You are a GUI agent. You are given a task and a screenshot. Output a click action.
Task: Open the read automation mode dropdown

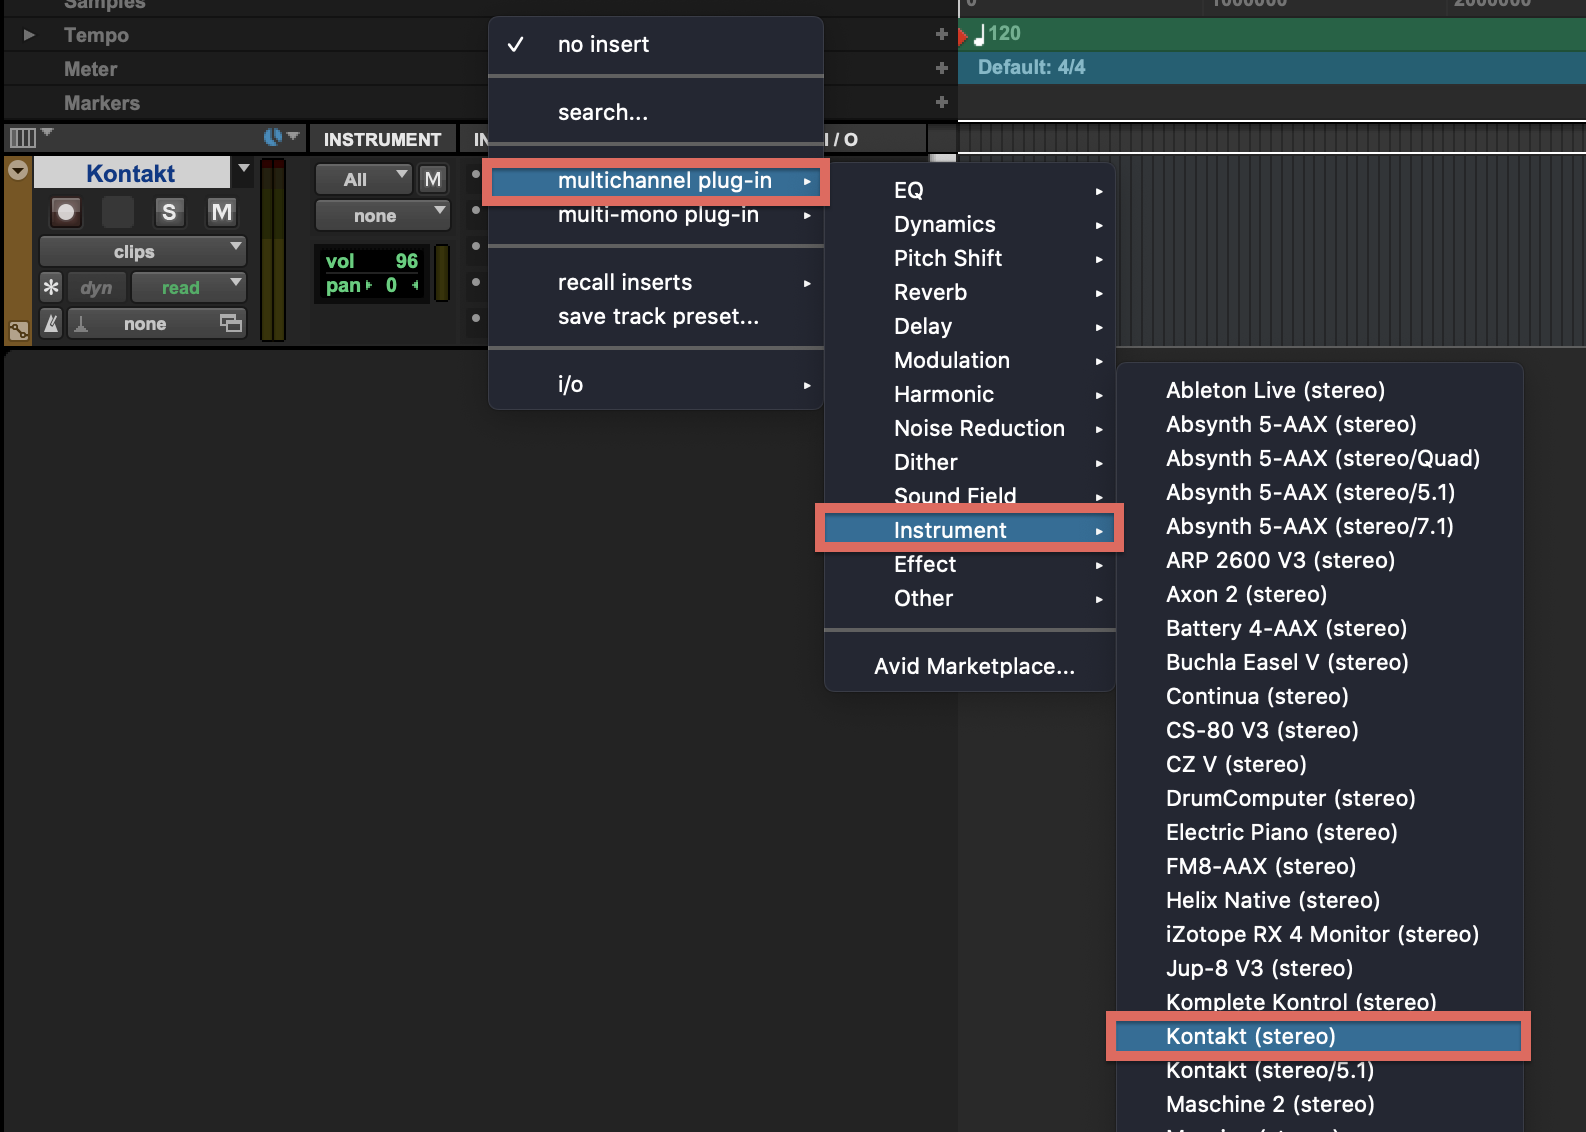pyautogui.click(x=188, y=288)
